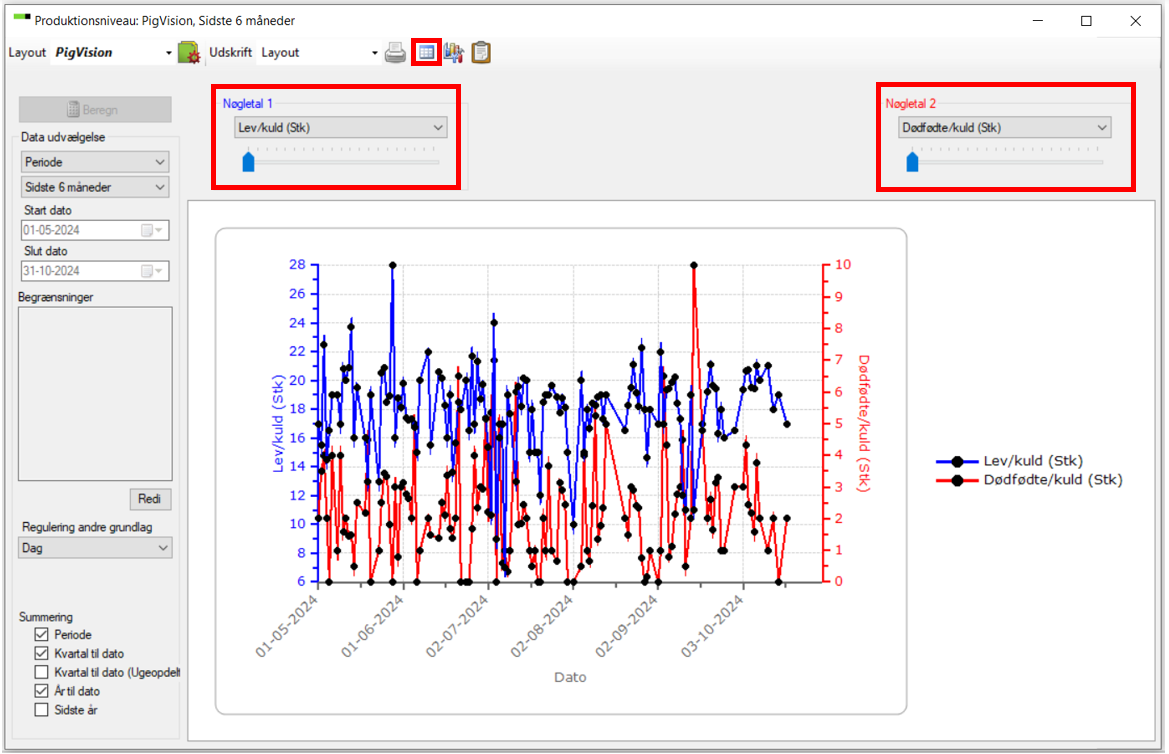Expand the Sidste 6 måneder dropdown
The image size is (1169, 754).
pos(95,187)
